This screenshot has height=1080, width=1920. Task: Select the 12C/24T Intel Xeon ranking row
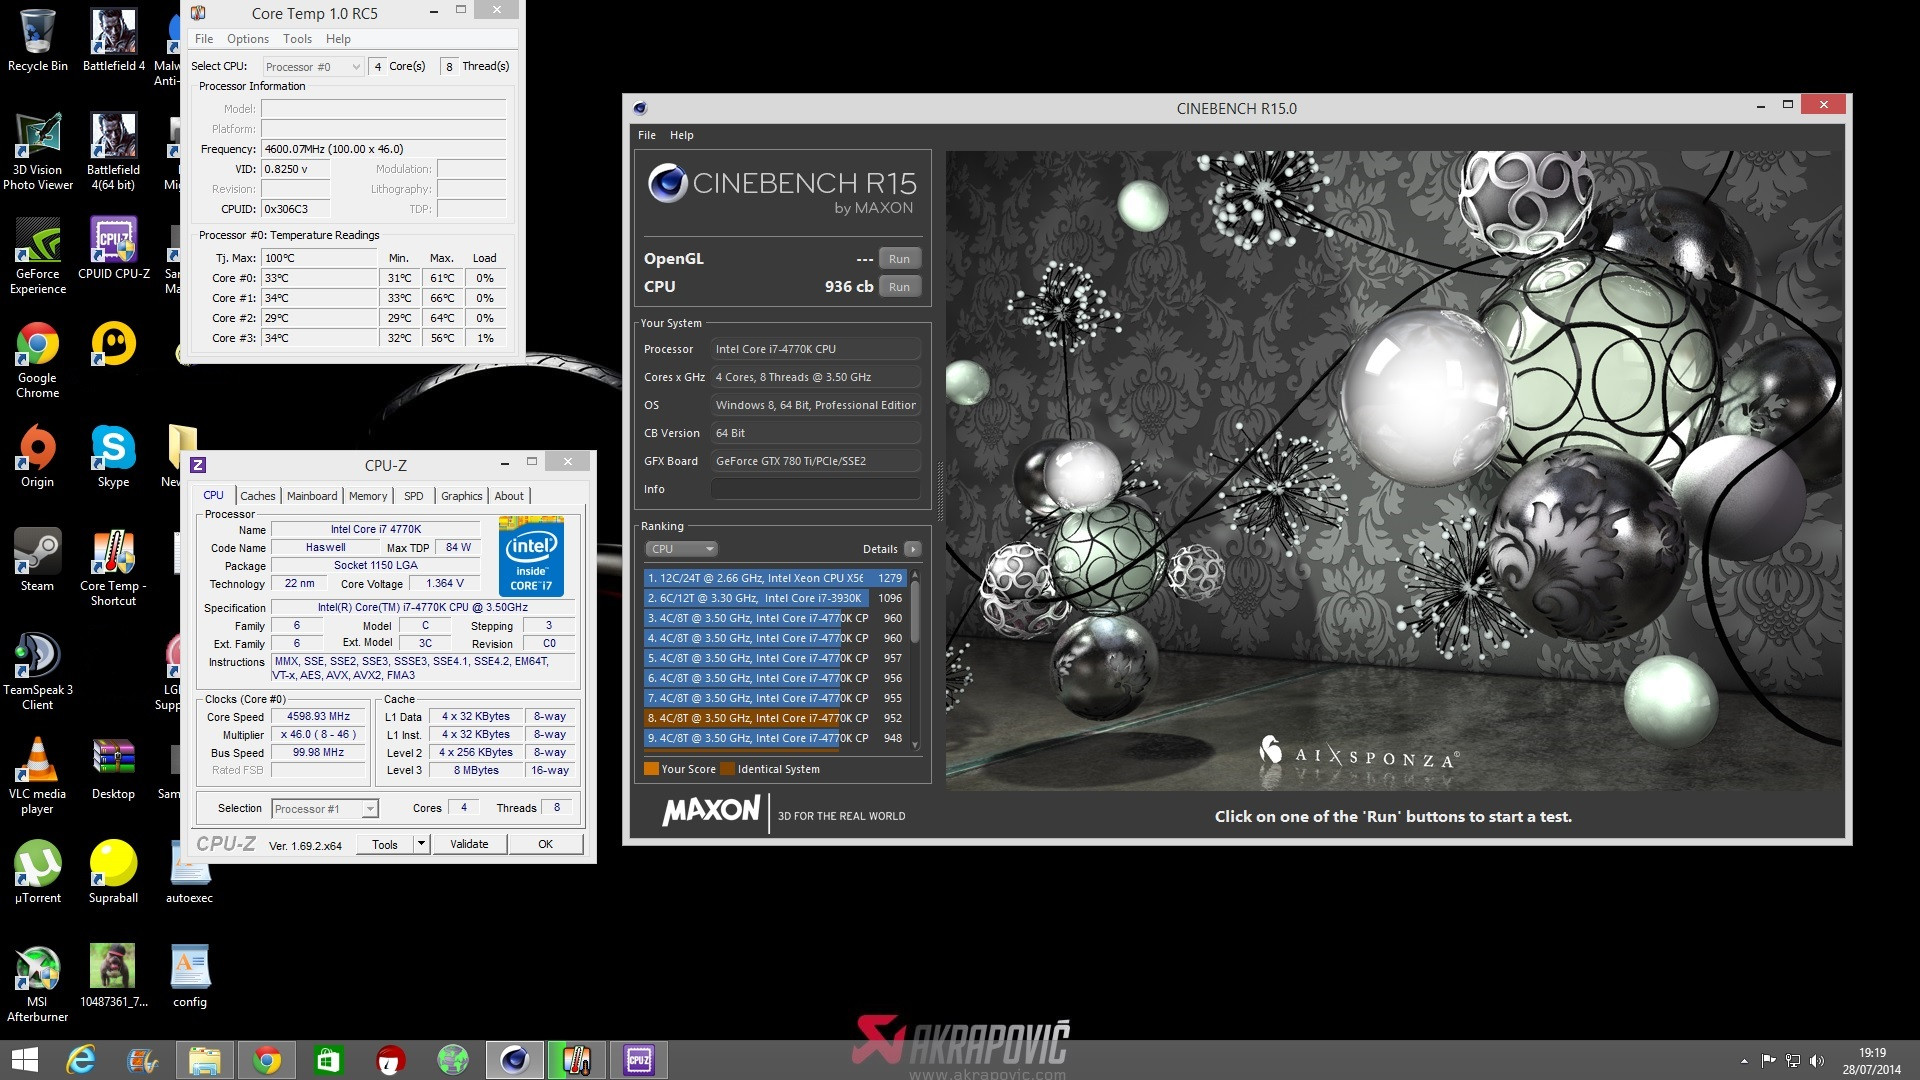[776, 578]
